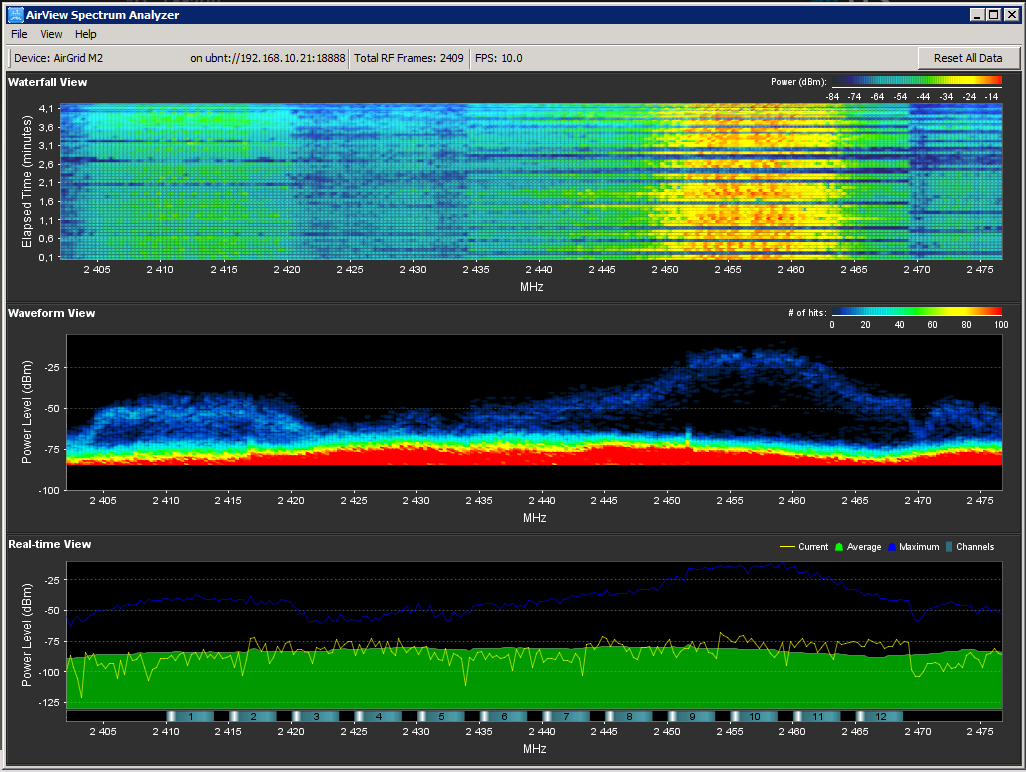Click the green Average legend marker
Viewport: 1026px width, 772px height.
pos(837,547)
